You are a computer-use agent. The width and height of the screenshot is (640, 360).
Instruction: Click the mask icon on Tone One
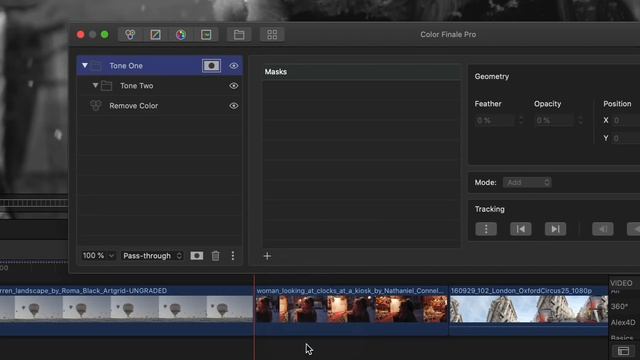pos(211,66)
